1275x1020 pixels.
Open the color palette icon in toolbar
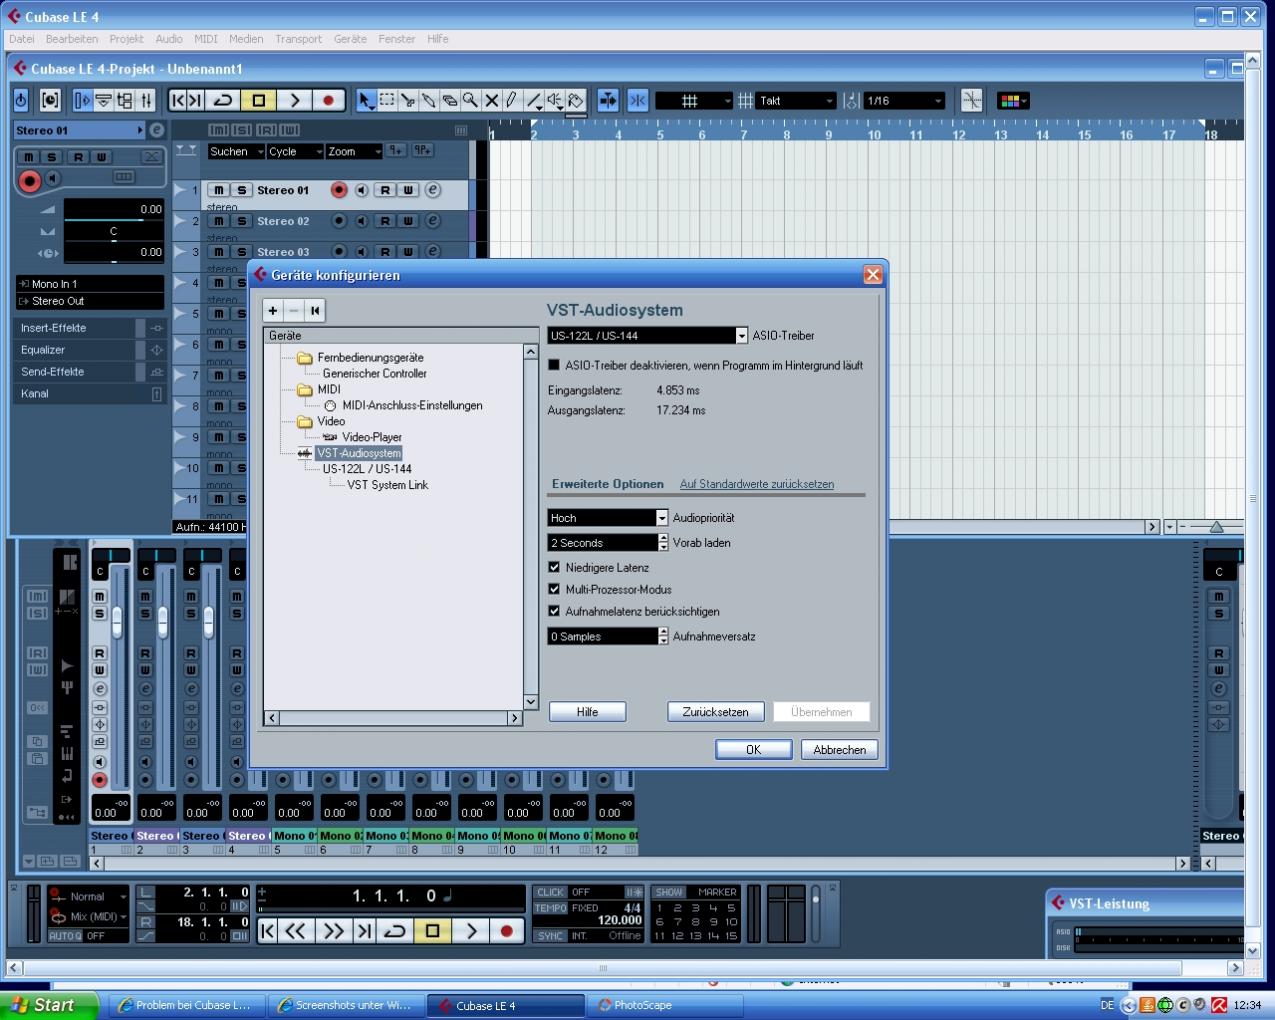1011,101
